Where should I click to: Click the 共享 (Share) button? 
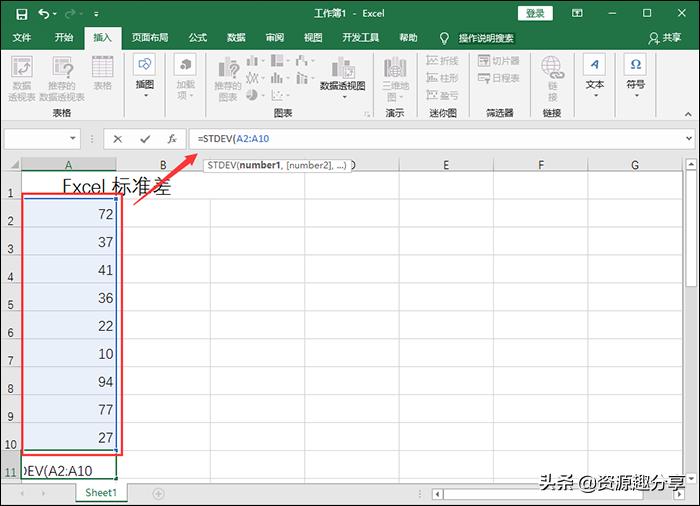pyautogui.click(x=667, y=38)
